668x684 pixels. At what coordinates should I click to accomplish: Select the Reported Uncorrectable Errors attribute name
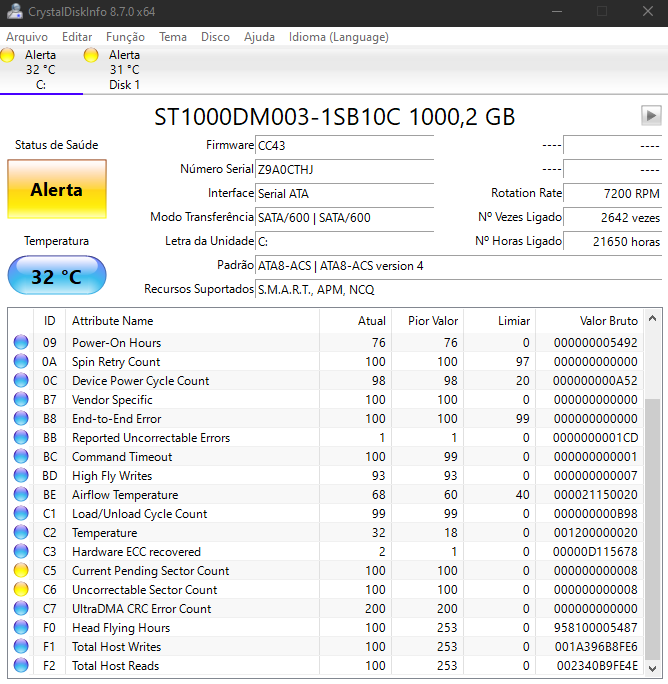coord(151,438)
